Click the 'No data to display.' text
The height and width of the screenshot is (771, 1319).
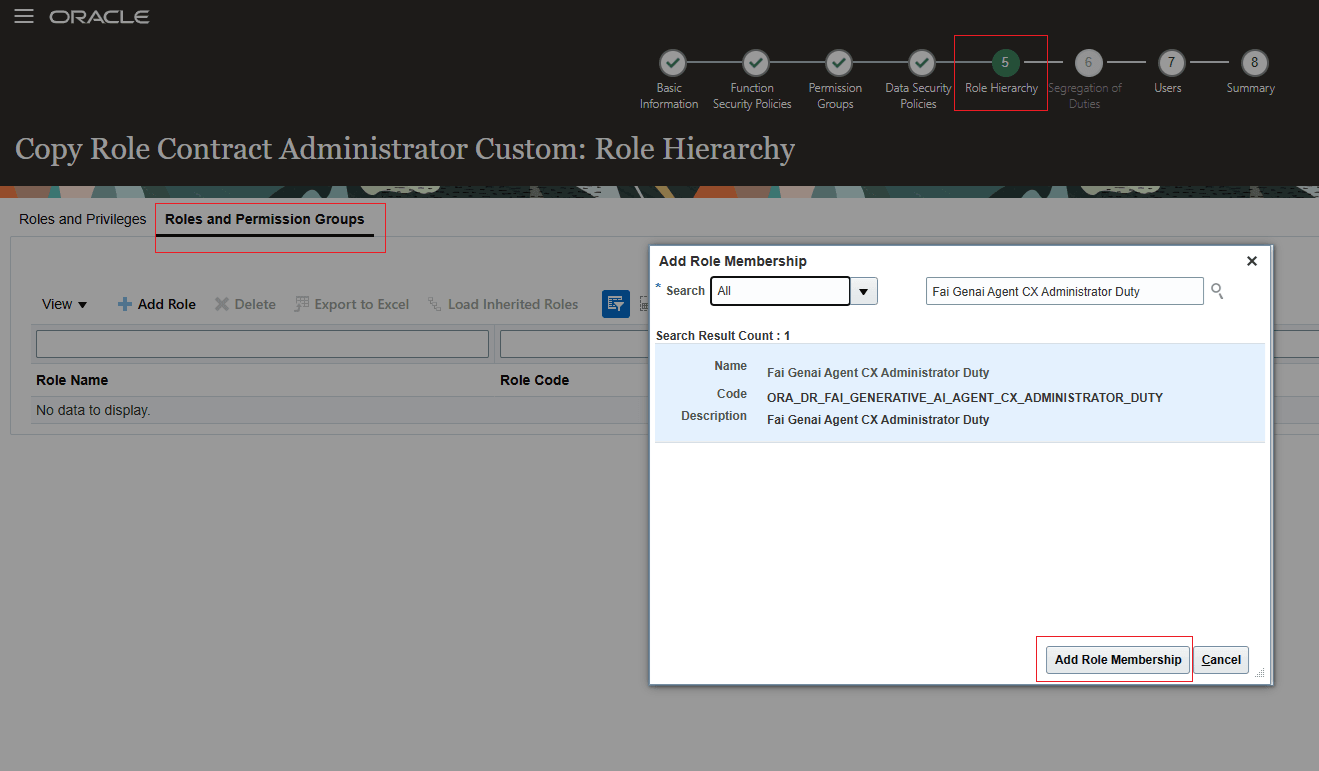pos(93,410)
